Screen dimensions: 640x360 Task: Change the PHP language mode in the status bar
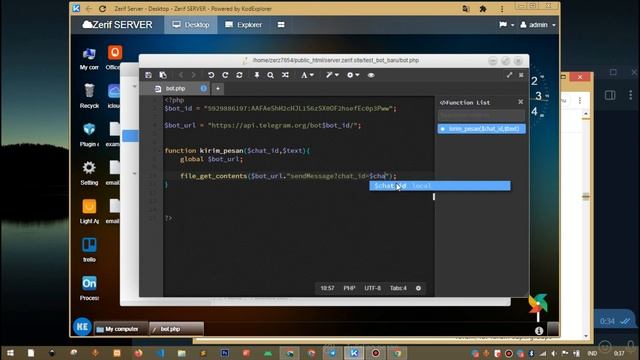click(x=349, y=288)
